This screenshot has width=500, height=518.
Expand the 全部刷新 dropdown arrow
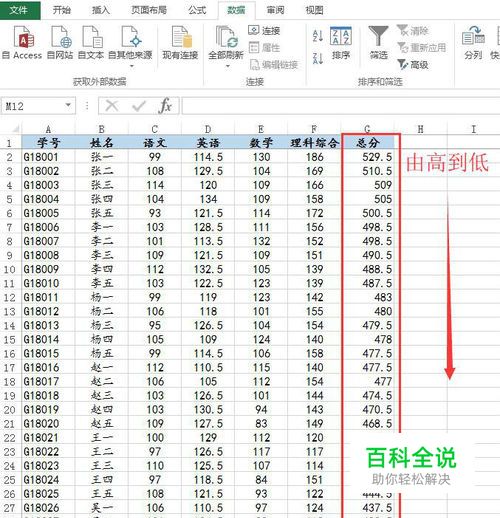[x=228, y=66]
